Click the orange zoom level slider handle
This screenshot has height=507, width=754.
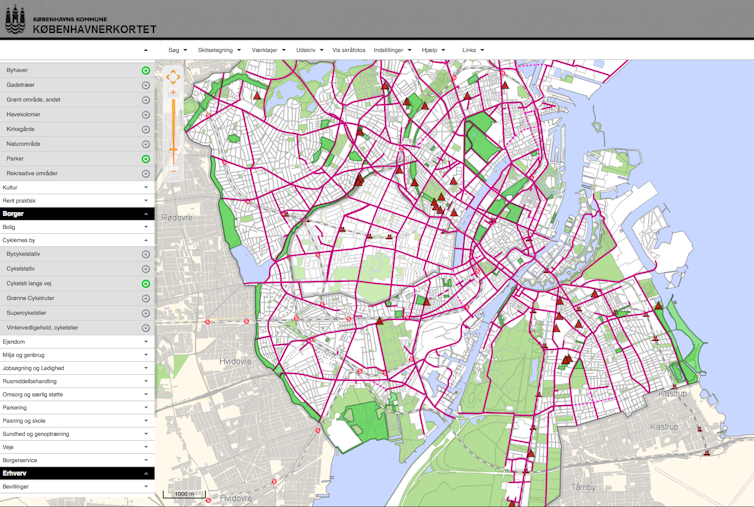pos(173,150)
